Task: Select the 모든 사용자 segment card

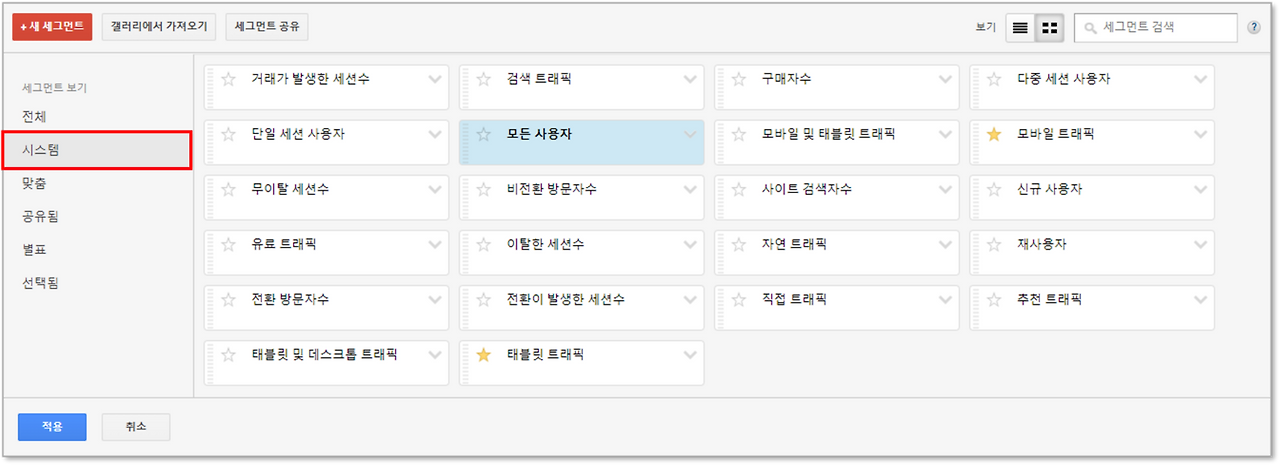Action: [581, 142]
